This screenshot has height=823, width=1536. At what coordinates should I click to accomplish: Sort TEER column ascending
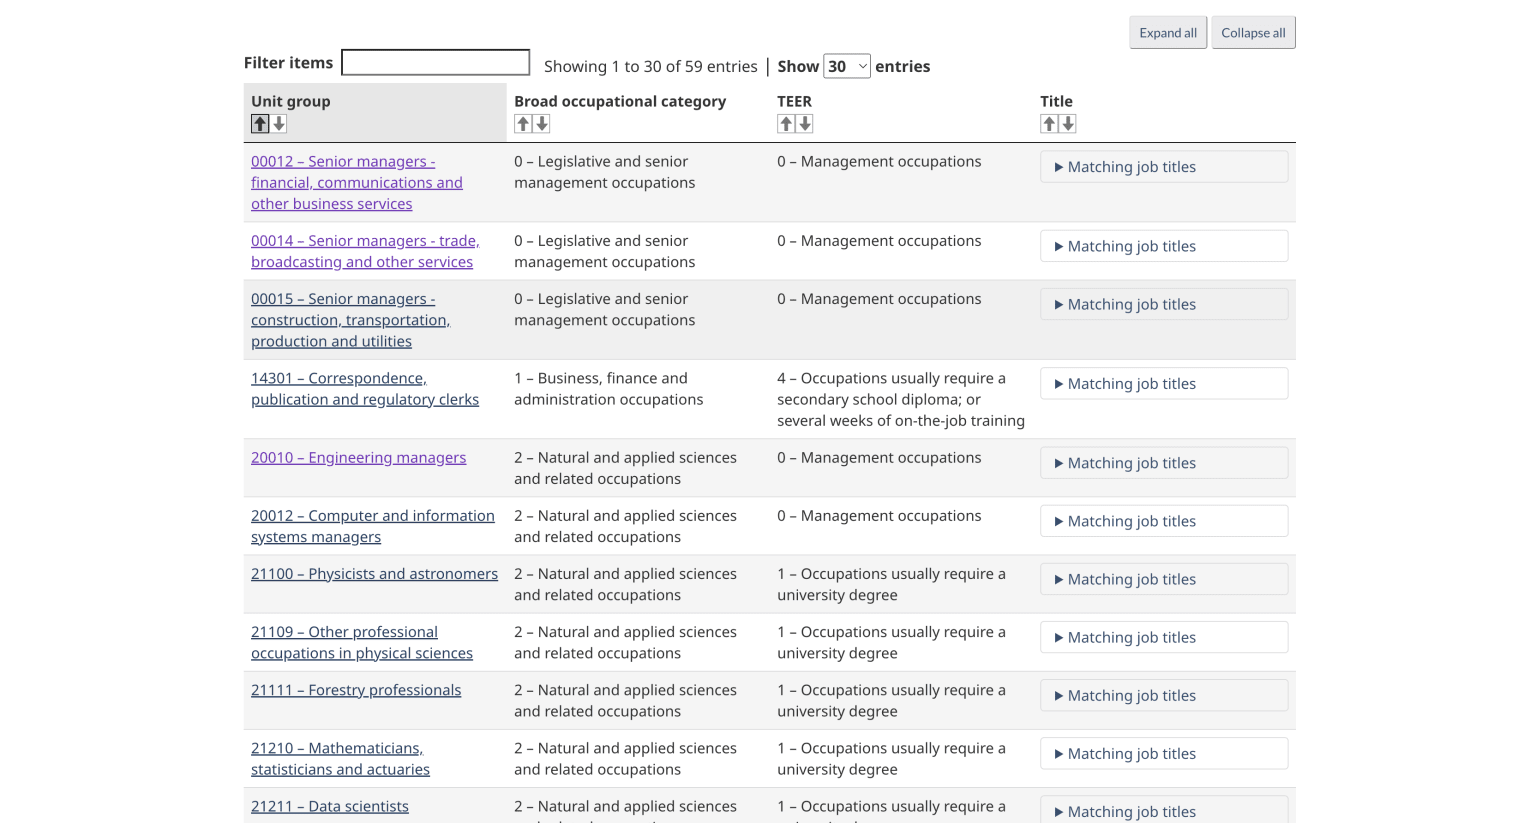786,124
